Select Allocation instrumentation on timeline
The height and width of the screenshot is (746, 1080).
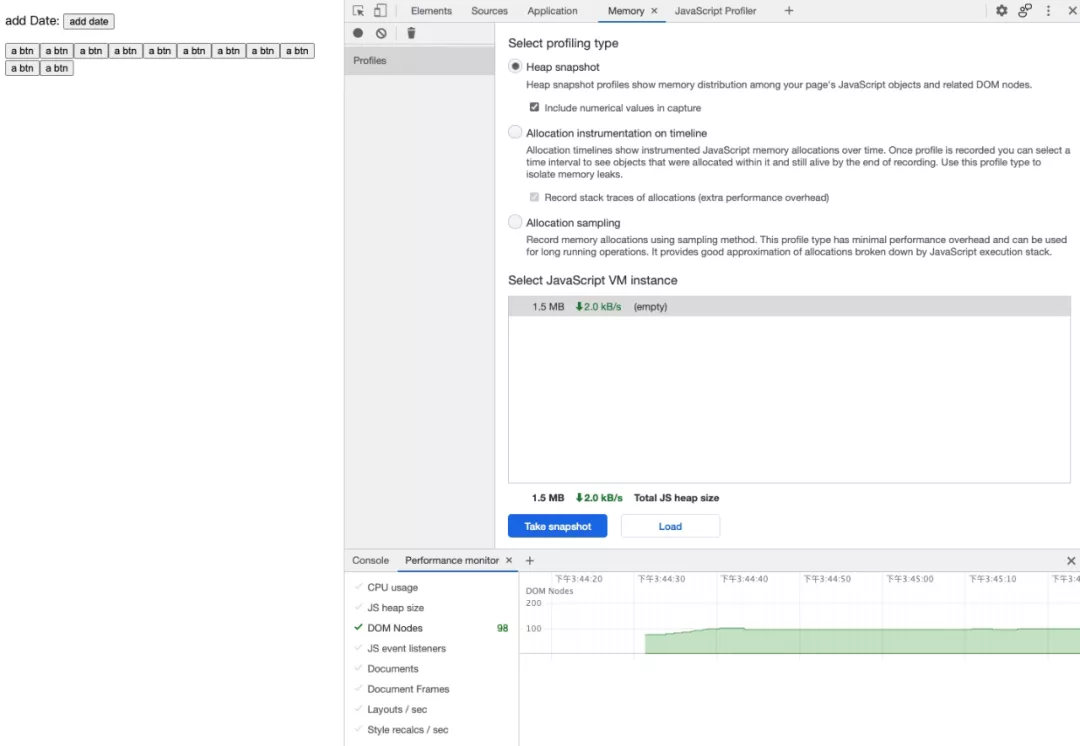point(515,132)
